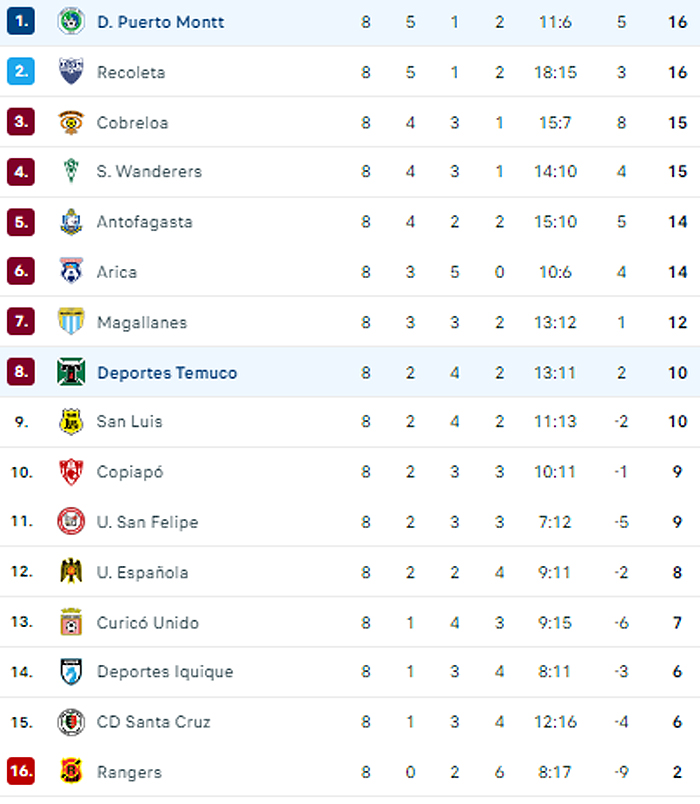Open U. San Felipe team page

point(147,522)
